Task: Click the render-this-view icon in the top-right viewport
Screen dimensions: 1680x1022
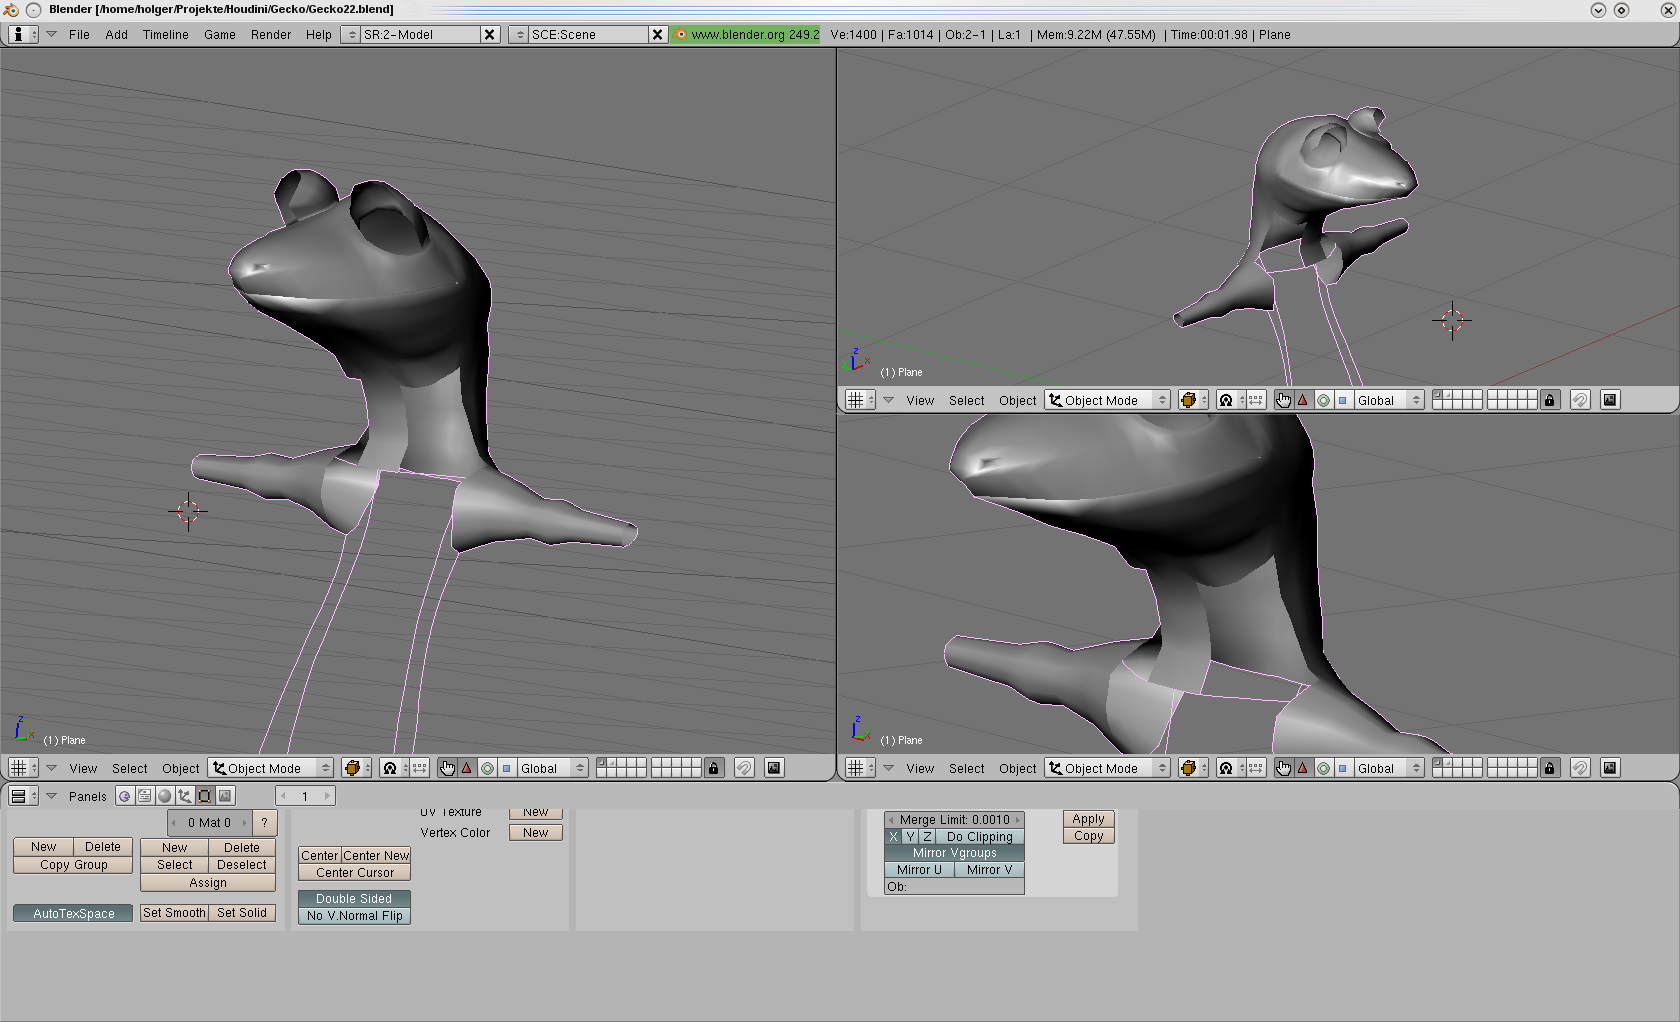Action: (1610, 400)
